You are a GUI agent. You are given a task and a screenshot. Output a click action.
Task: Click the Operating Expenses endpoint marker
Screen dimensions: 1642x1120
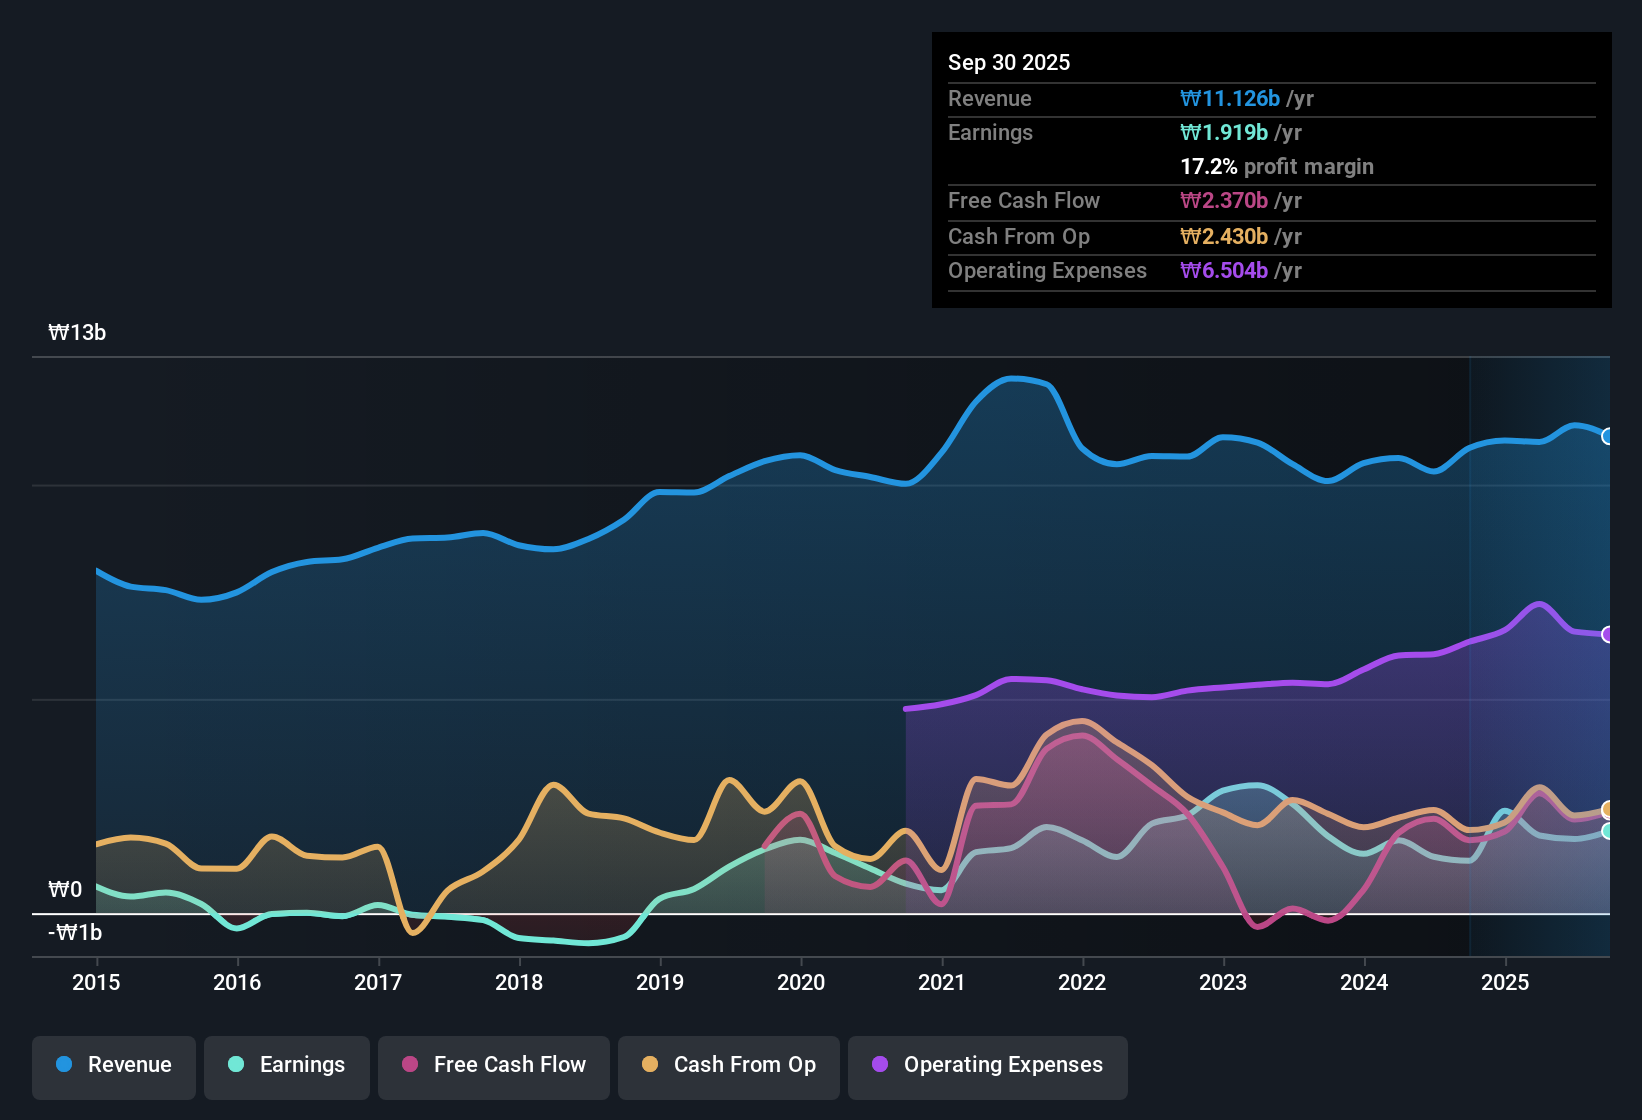tap(1607, 633)
